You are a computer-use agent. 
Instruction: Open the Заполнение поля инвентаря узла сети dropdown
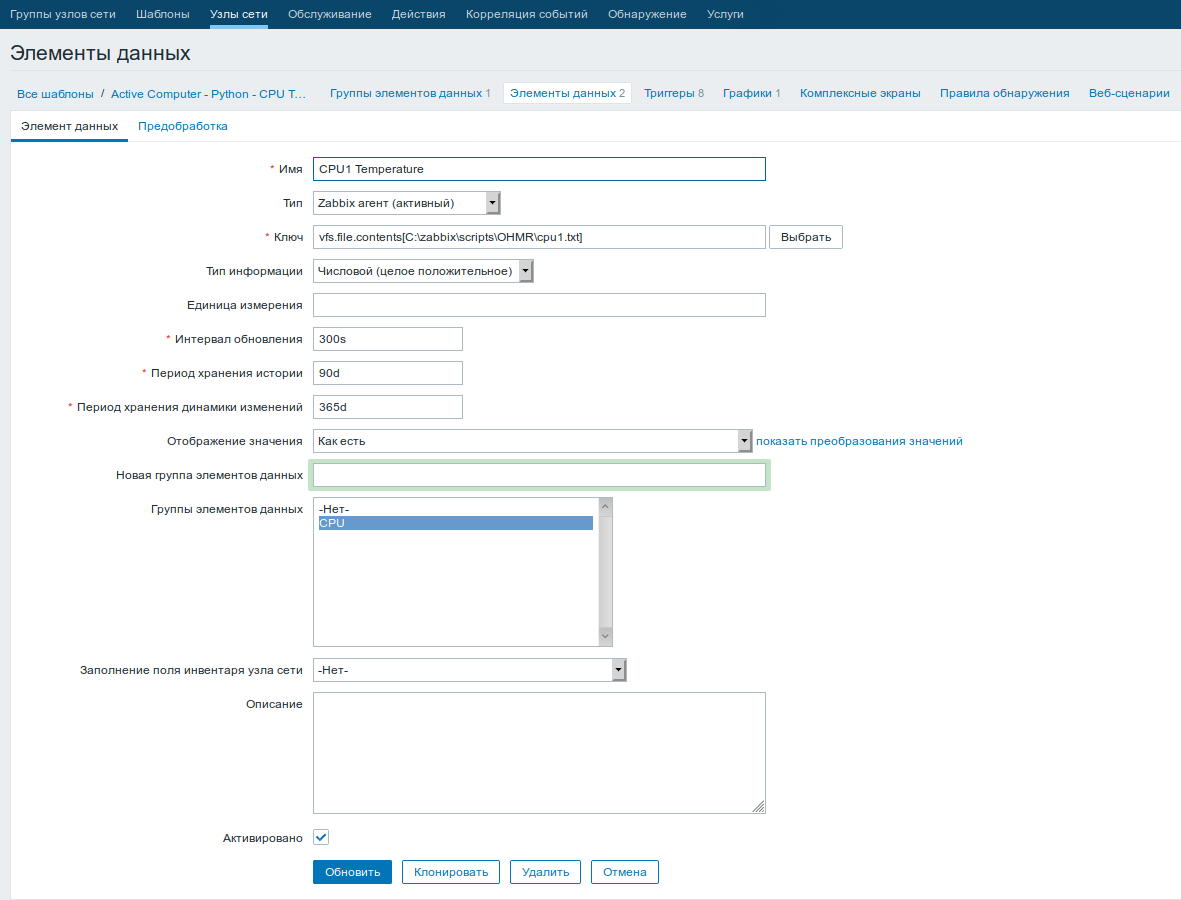pos(470,670)
